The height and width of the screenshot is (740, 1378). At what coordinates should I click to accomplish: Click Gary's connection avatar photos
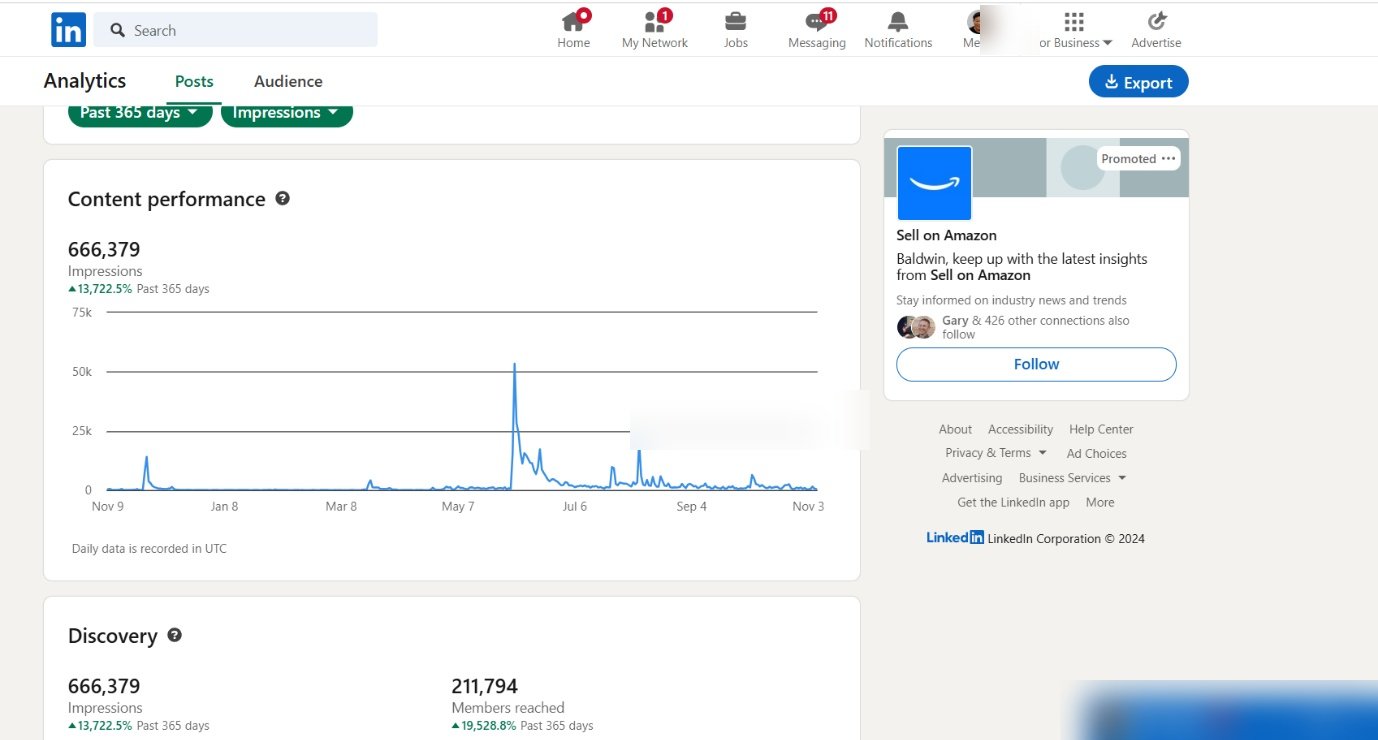(916, 327)
